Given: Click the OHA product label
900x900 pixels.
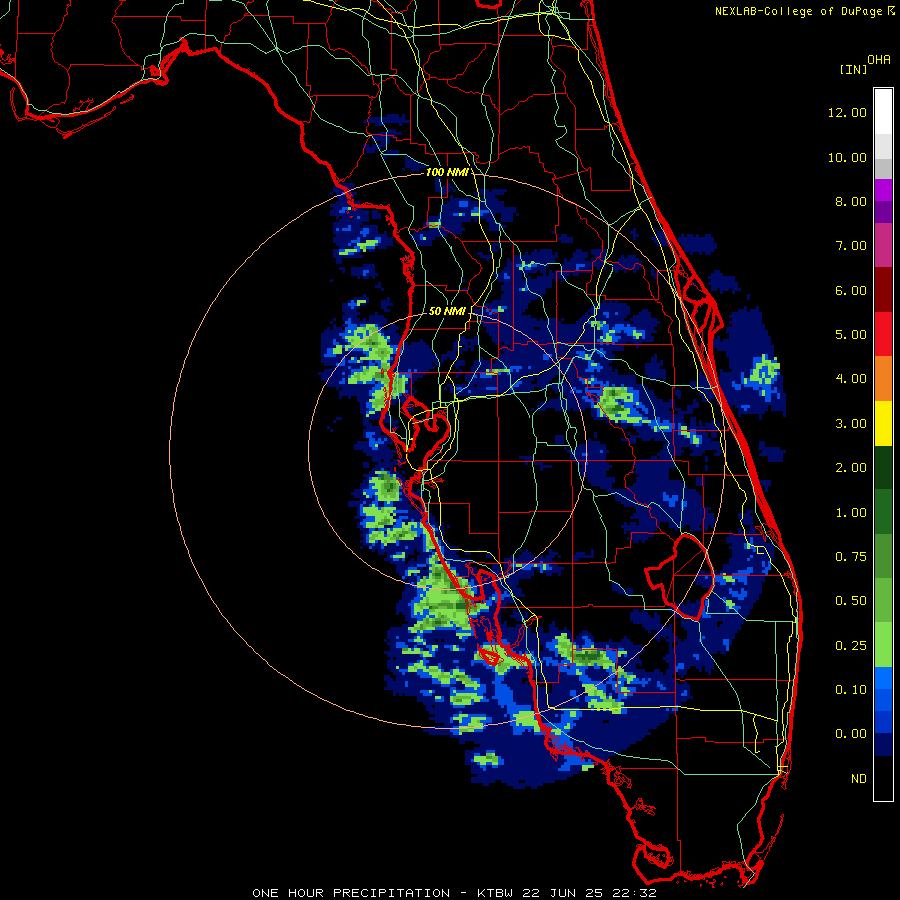Looking at the screenshot, I should (879, 60).
